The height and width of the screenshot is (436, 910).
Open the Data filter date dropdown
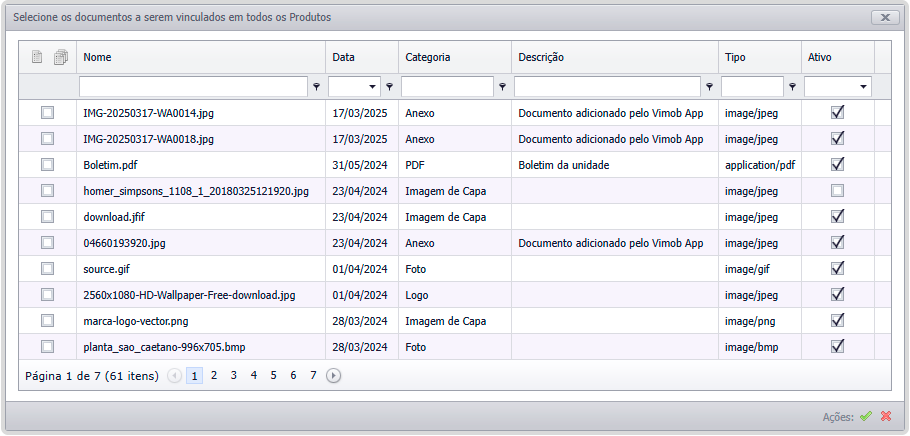[373, 87]
